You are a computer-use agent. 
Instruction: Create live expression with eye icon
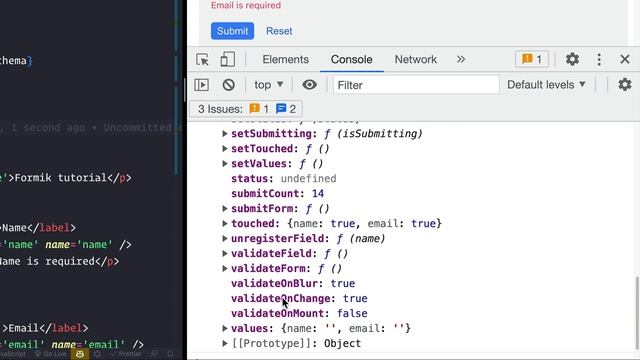click(309, 85)
